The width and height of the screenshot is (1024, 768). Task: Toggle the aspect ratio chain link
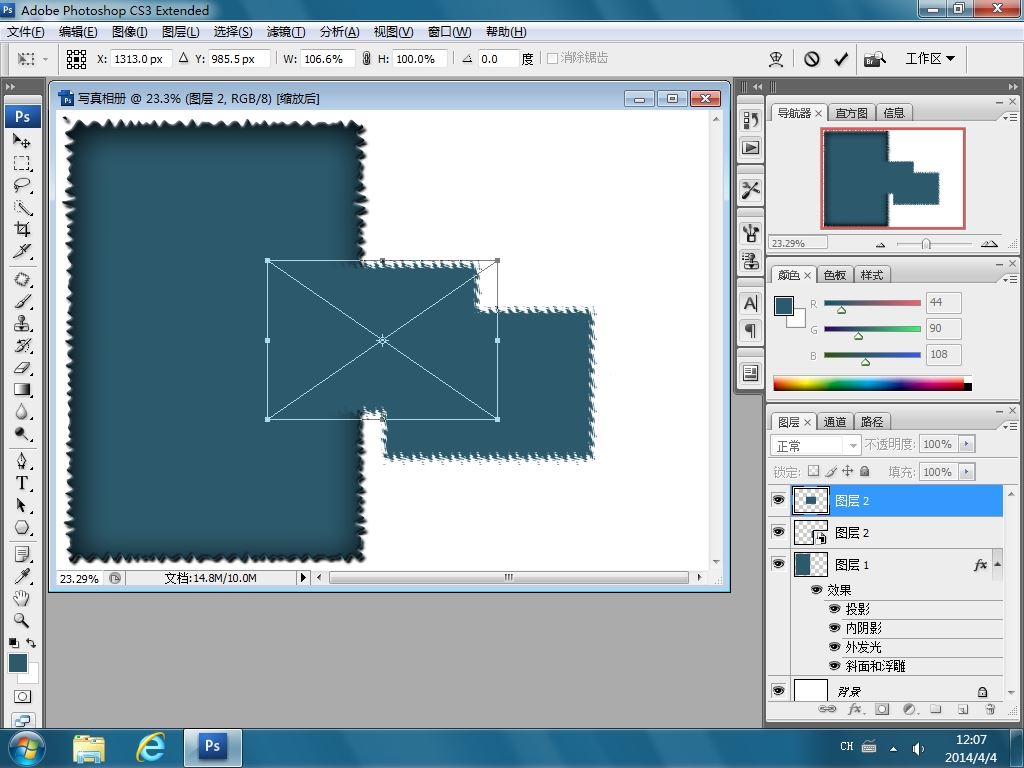click(x=366, y=59)
